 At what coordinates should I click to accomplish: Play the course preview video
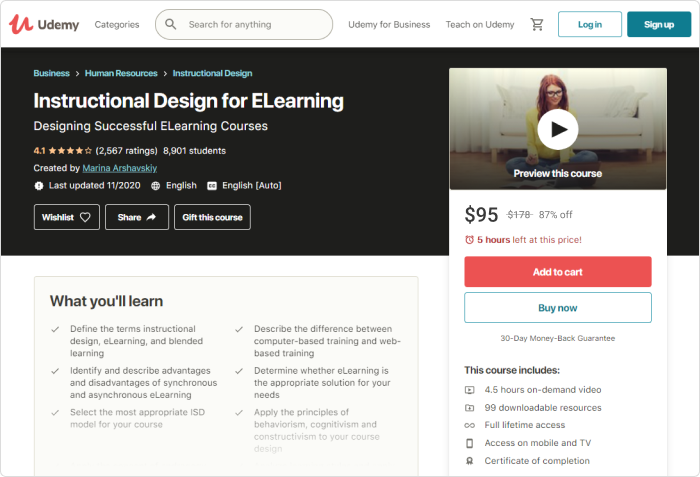coord(558,130)
